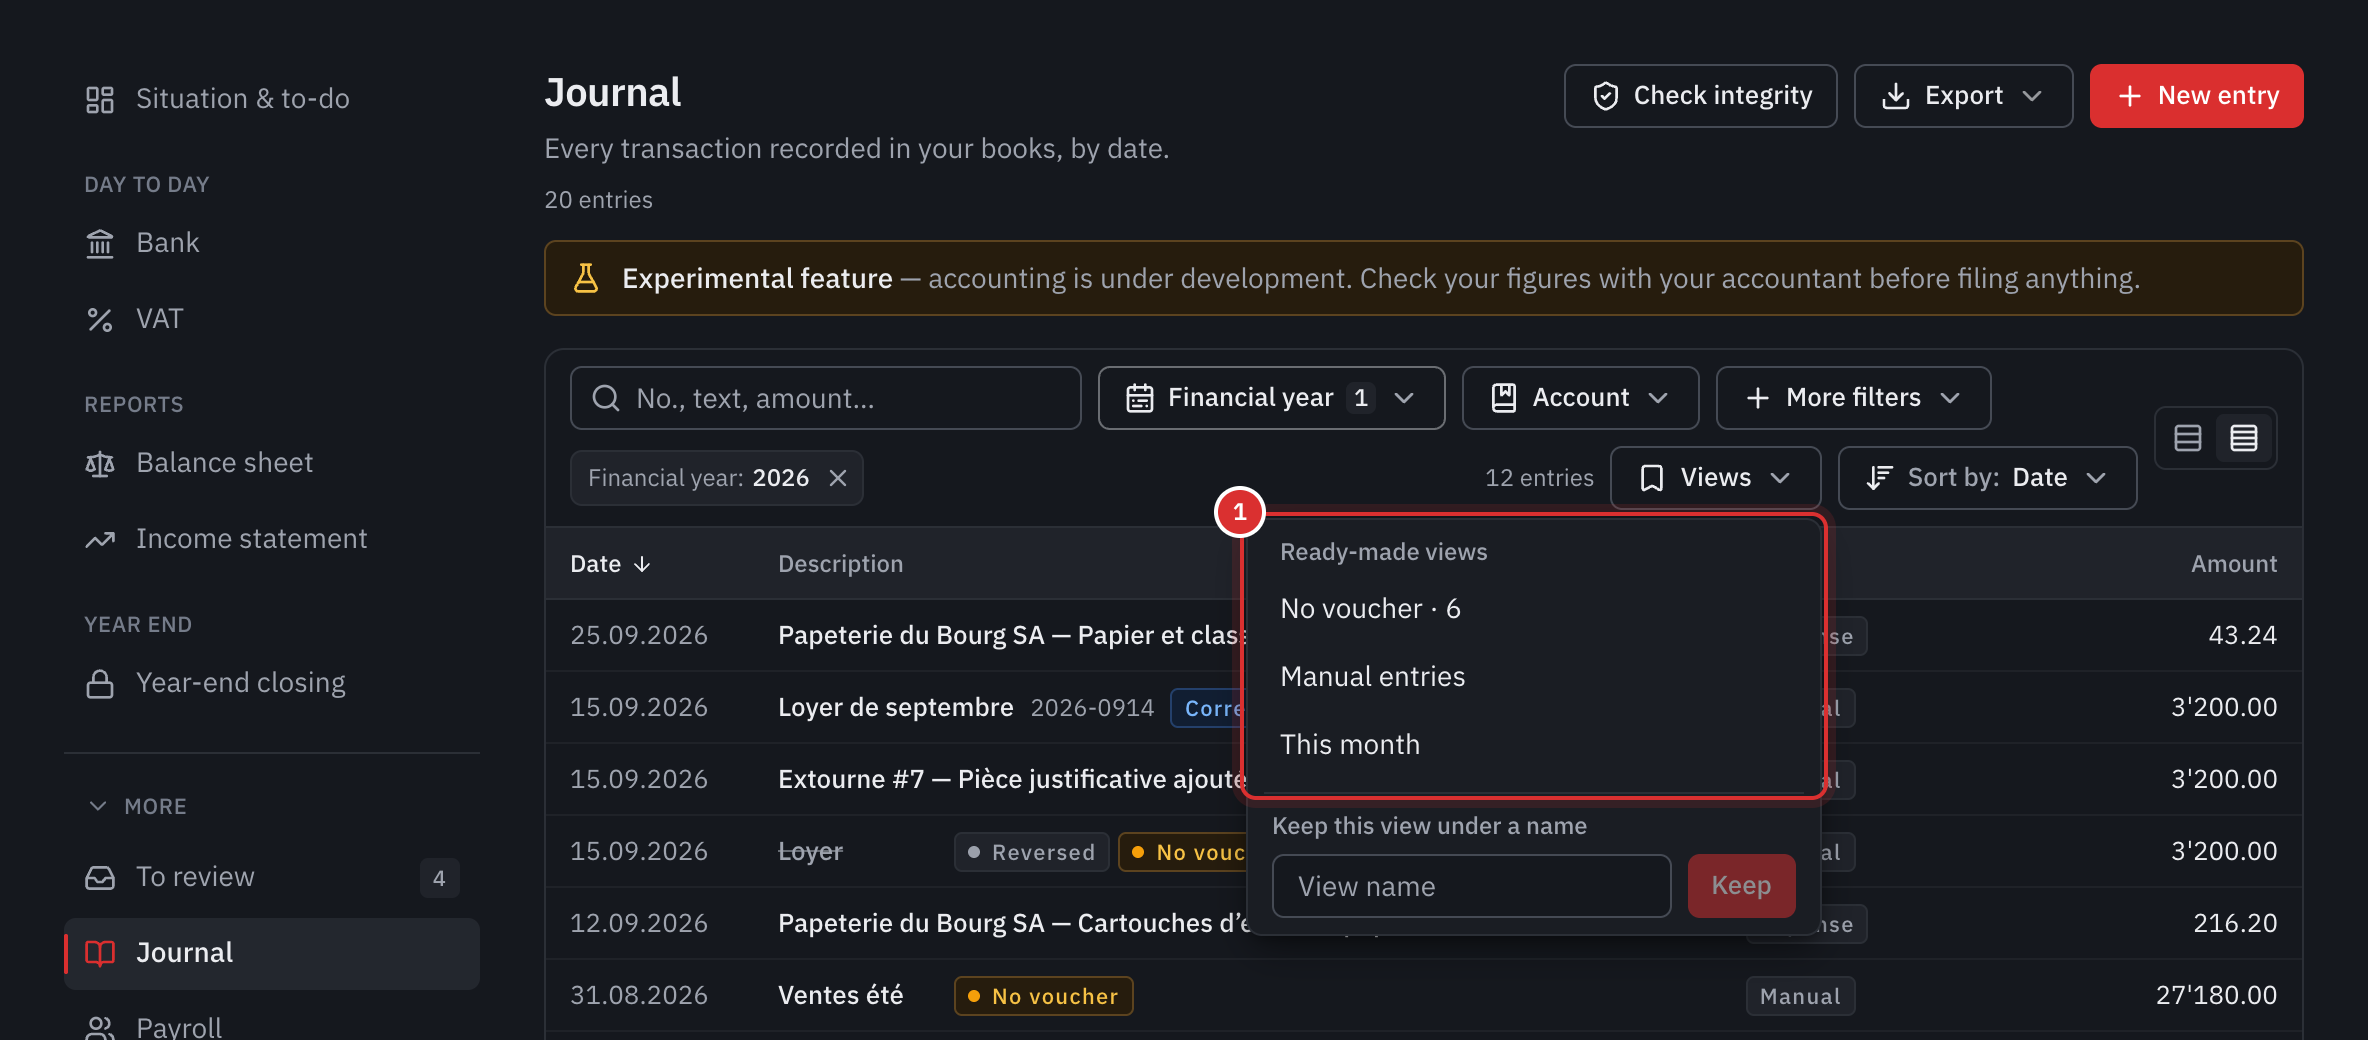Open To review inbox icon
The width and height of the screenshot is (2368, 1040).
100,877
